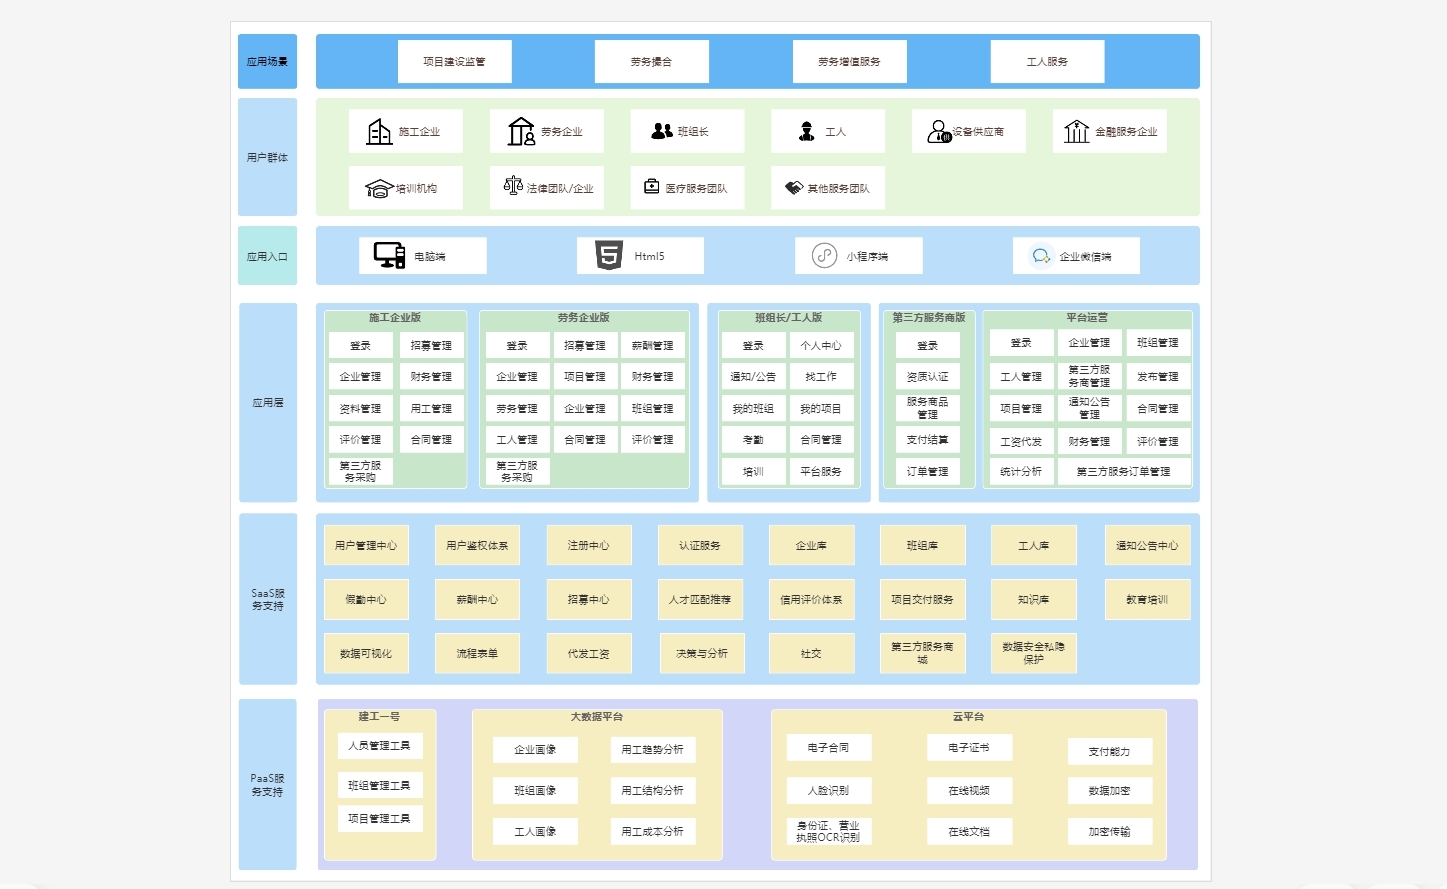Select the 考勤 box under 班组长/工人版
The image size is (1447, 889).
point(754,439)
